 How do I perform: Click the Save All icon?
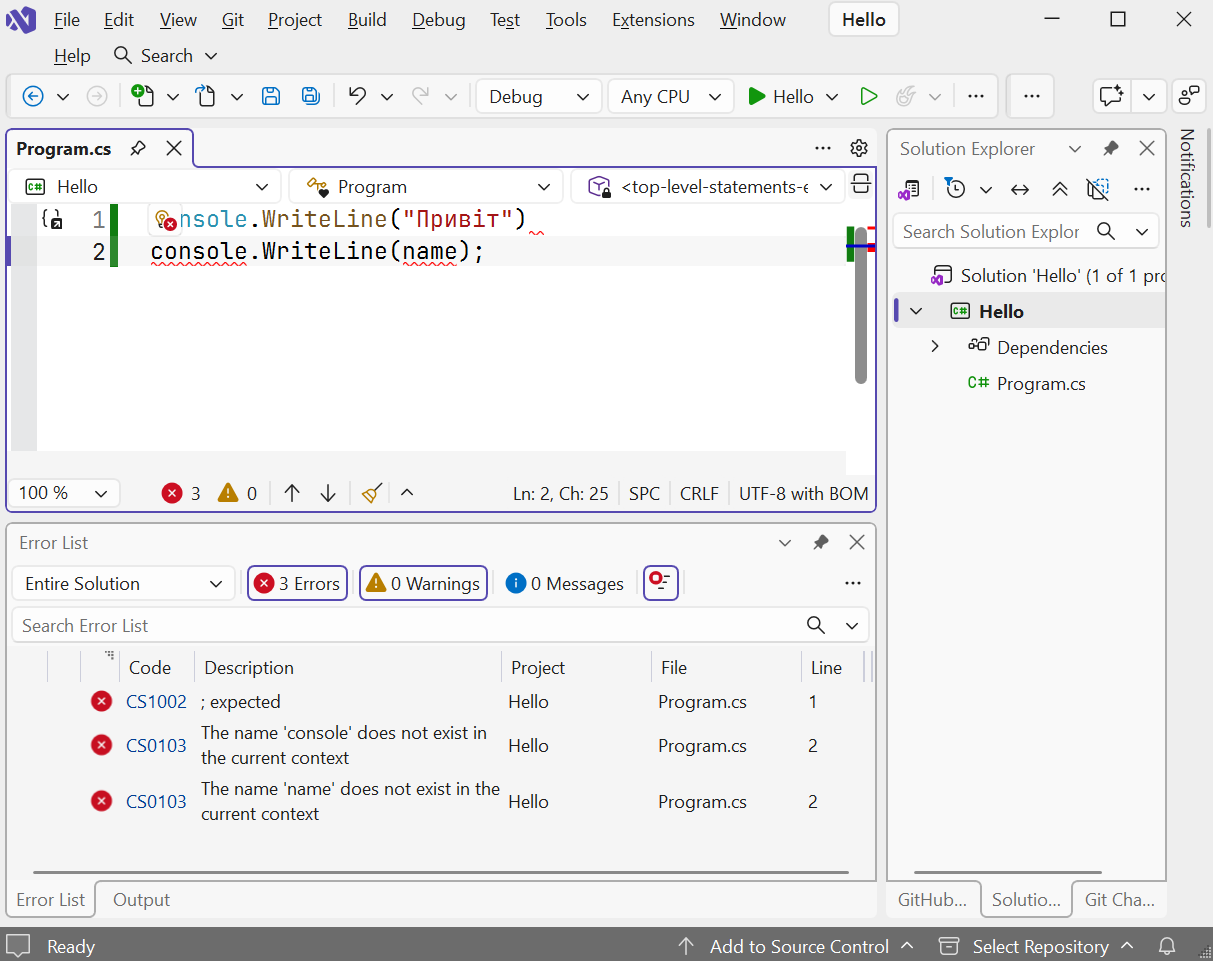coord(311,96)
